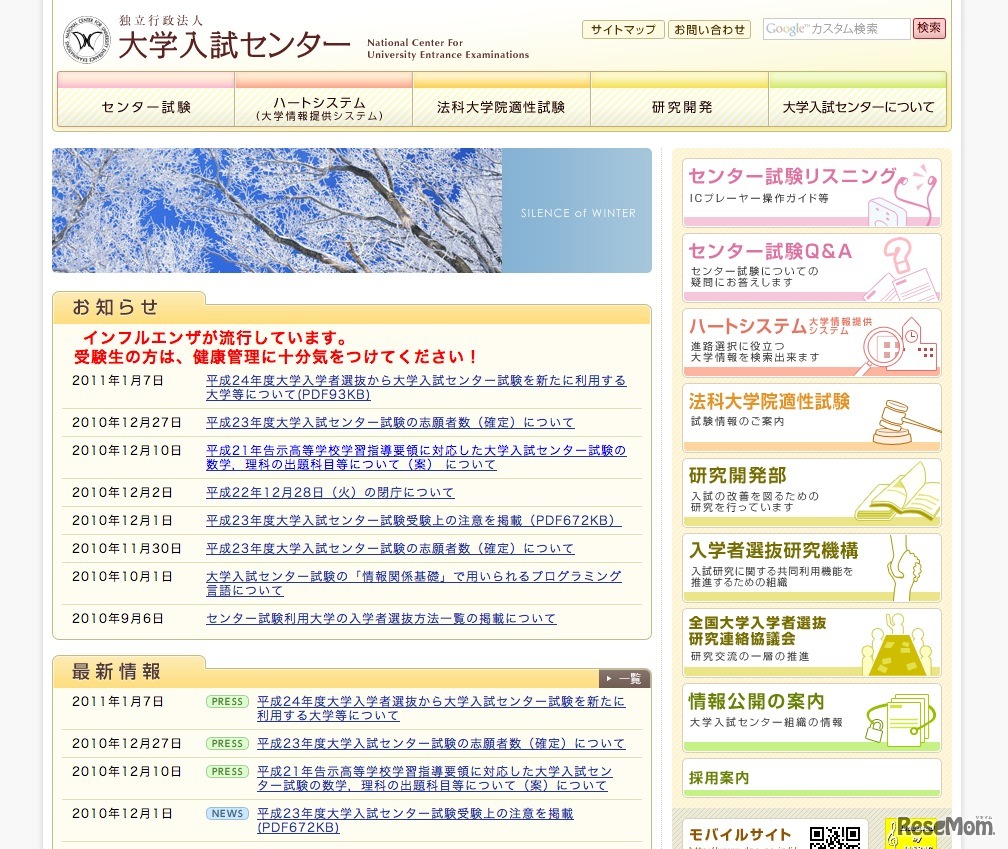This screenshot has height=849, width=1008.
Task: Click the SILENCE of WINTER banner image
Action: click(352, 211)
